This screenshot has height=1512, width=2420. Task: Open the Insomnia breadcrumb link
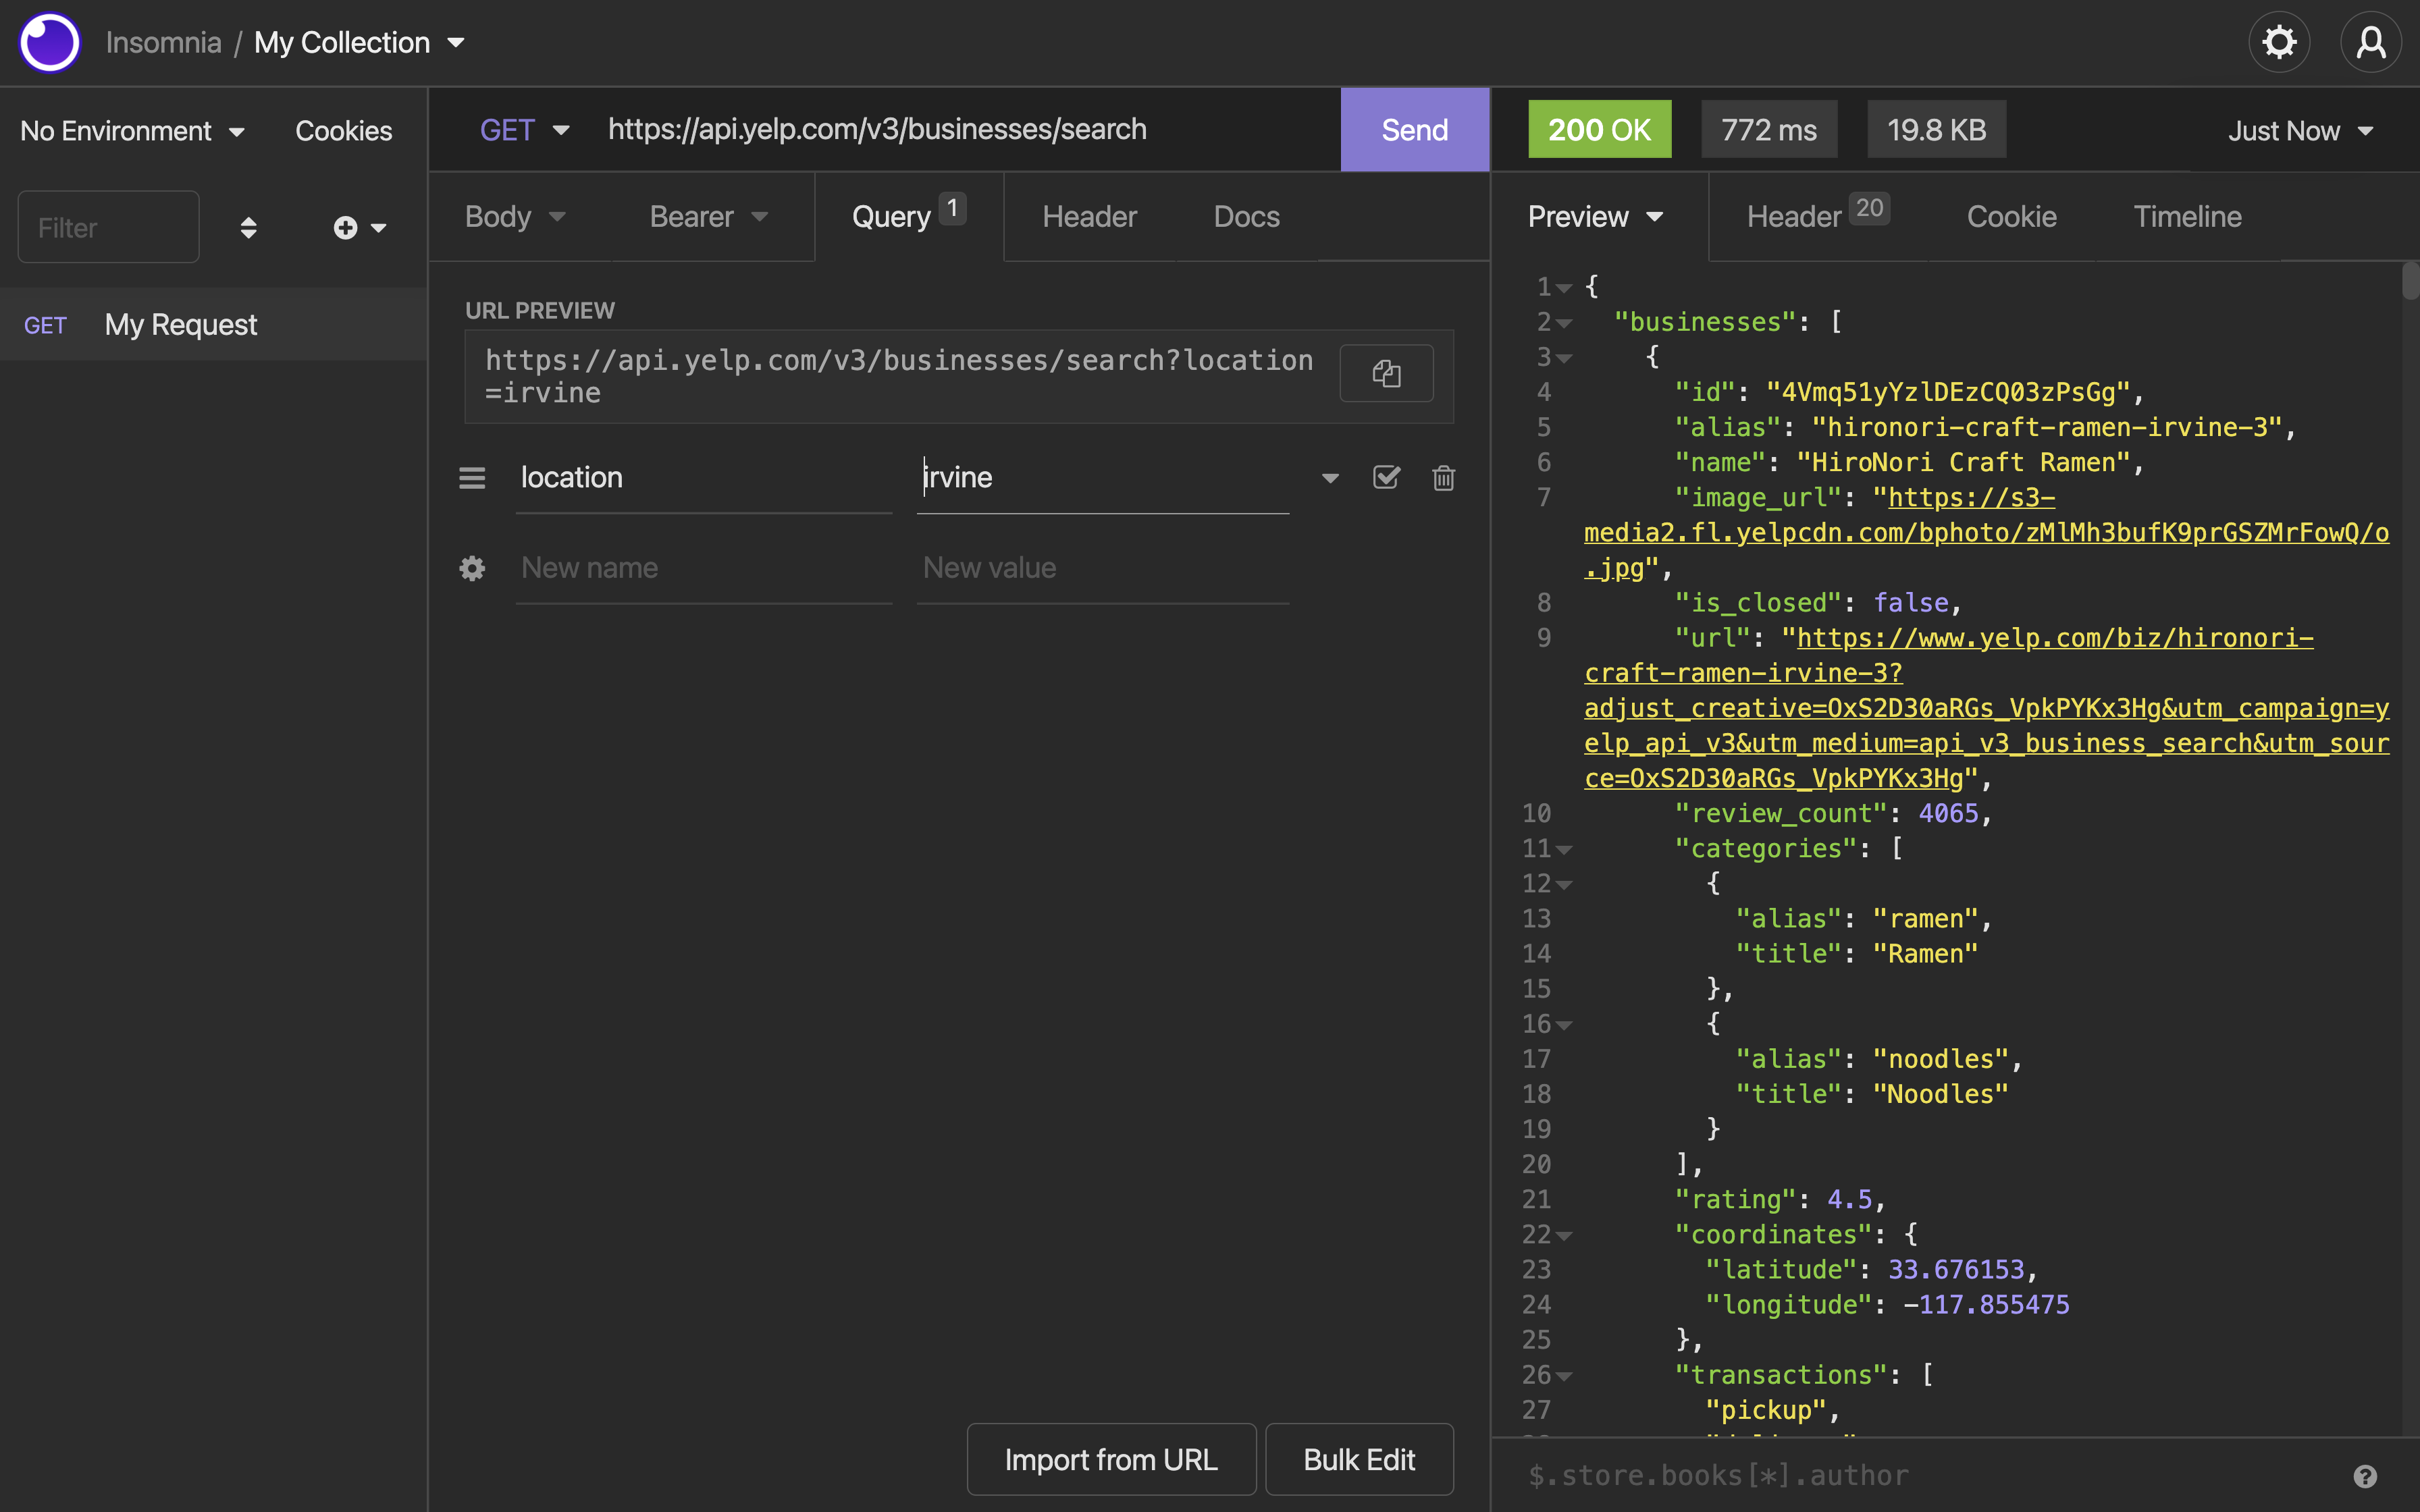(163, 43)
